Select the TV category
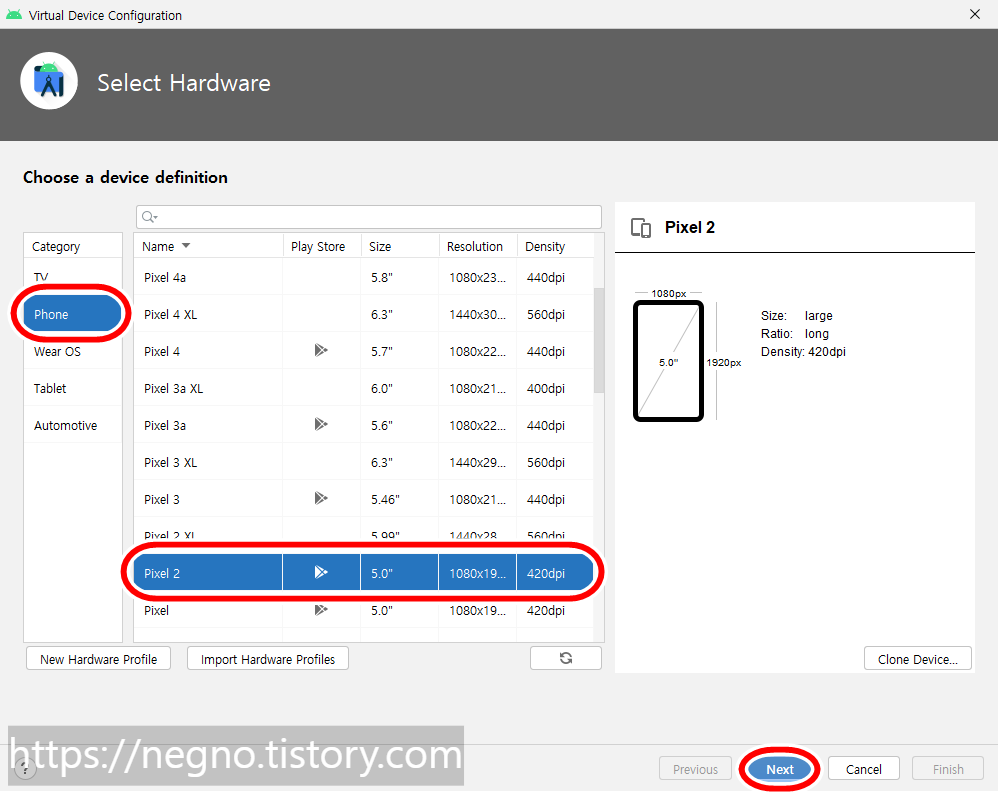The width and height of the screenshot is (998, 795). (73, 277)
